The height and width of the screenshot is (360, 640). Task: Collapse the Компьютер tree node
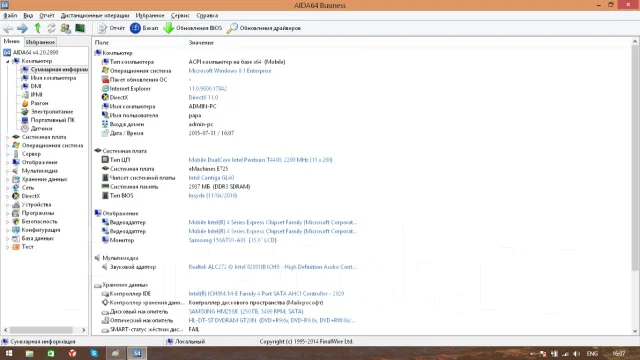[x=7, y=61]
